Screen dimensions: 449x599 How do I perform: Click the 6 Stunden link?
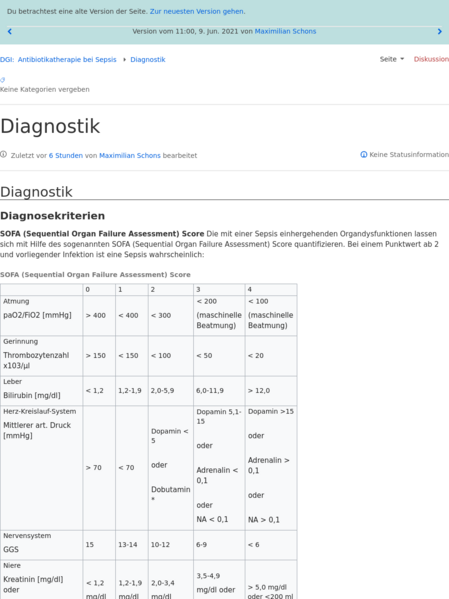(x=66, y=155)
